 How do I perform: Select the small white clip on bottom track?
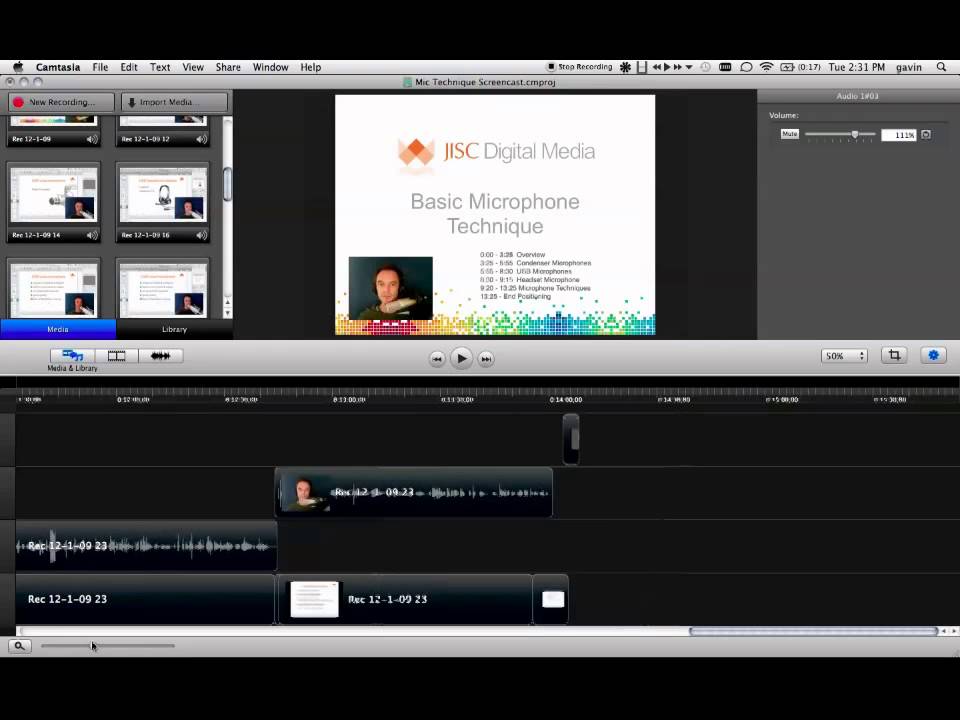(x=551, y=599)
